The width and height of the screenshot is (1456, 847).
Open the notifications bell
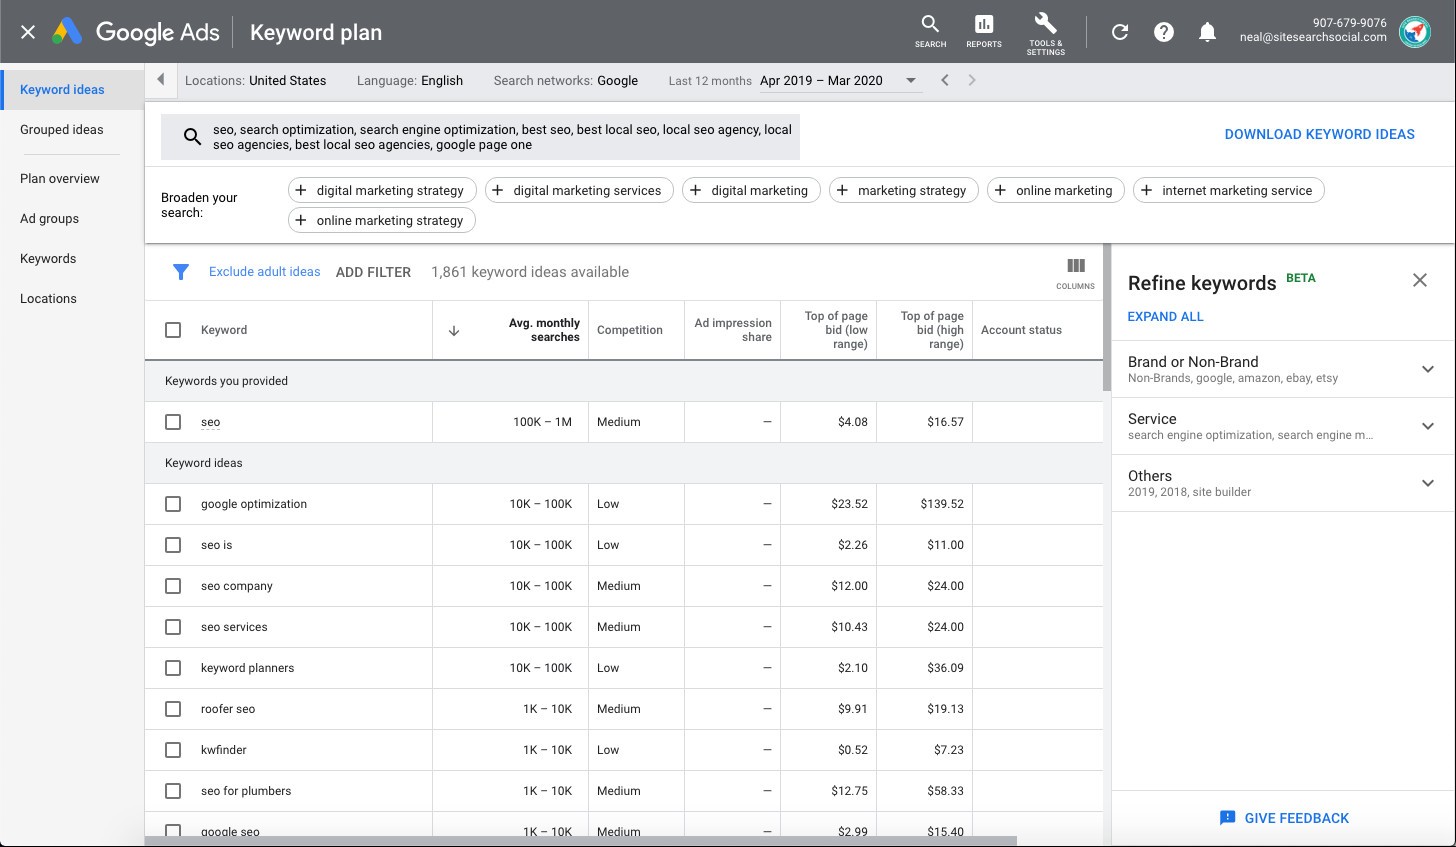1208,32
